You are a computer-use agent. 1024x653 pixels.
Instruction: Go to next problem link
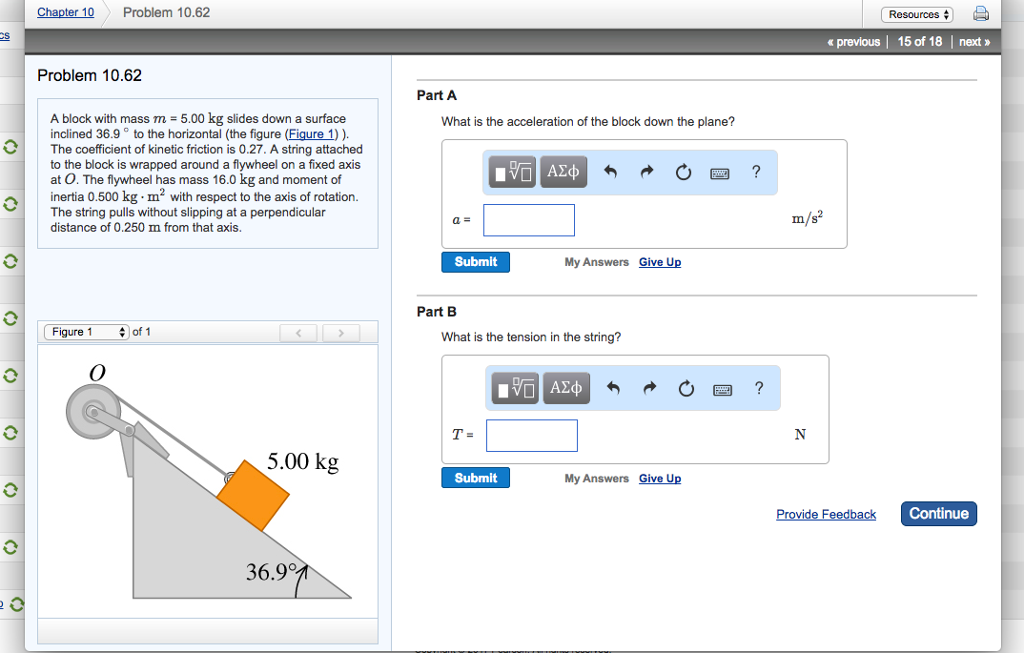click(x=973, y=42)
